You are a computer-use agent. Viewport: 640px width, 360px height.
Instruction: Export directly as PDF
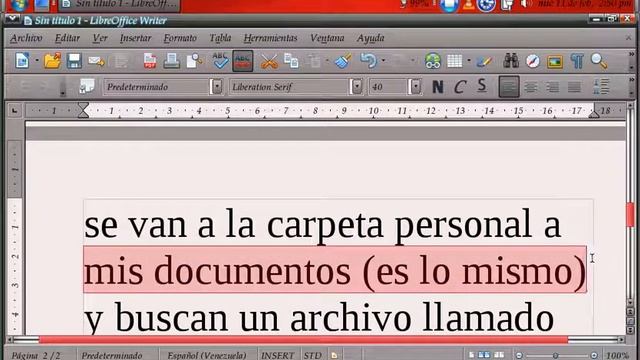point(150,61)
